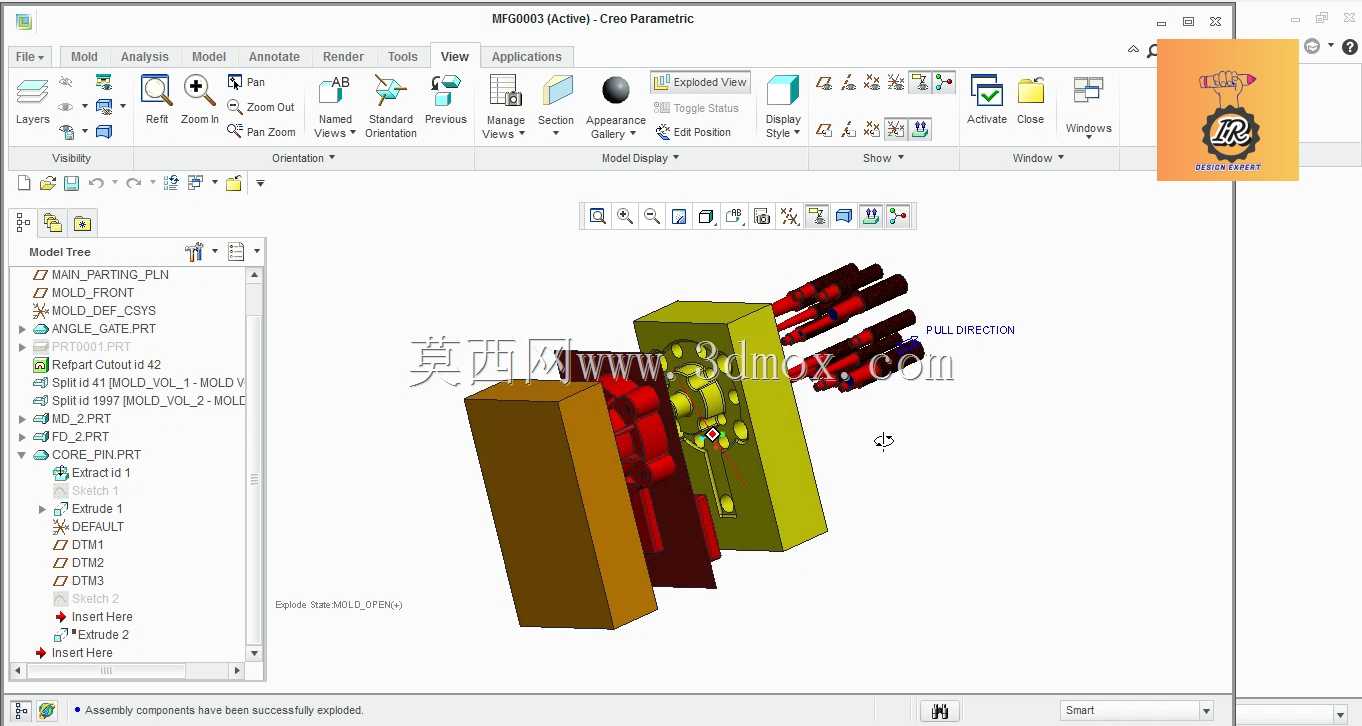The image size is (1362, 726).
Task: Toggle pull direction arrows in ribbon Show group
Action: (x=921, y=129)
